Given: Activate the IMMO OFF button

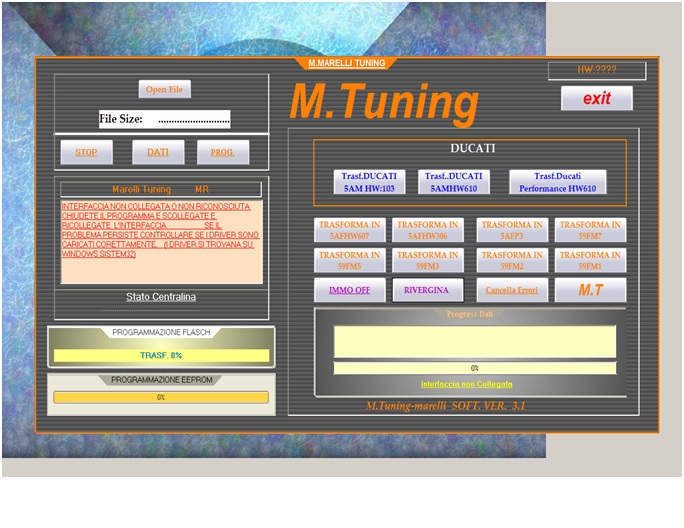Looking at the screenshot, I should click(x=349, y=290).
